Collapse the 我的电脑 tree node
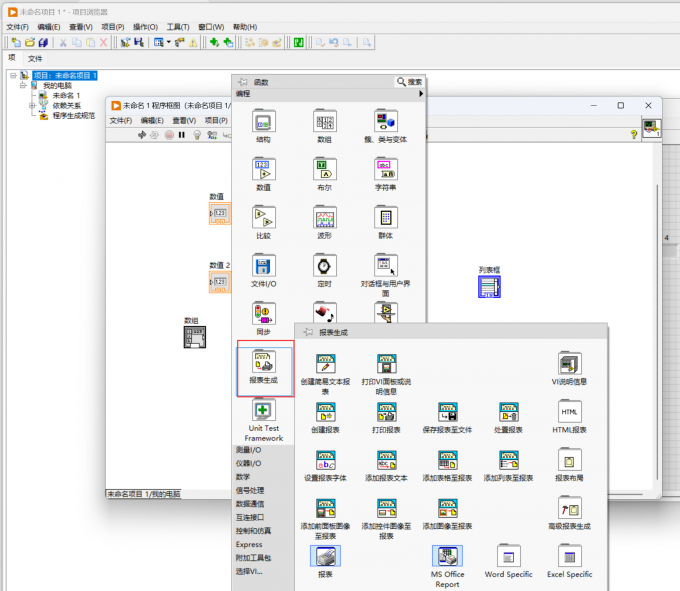 [x=23, y=85]
